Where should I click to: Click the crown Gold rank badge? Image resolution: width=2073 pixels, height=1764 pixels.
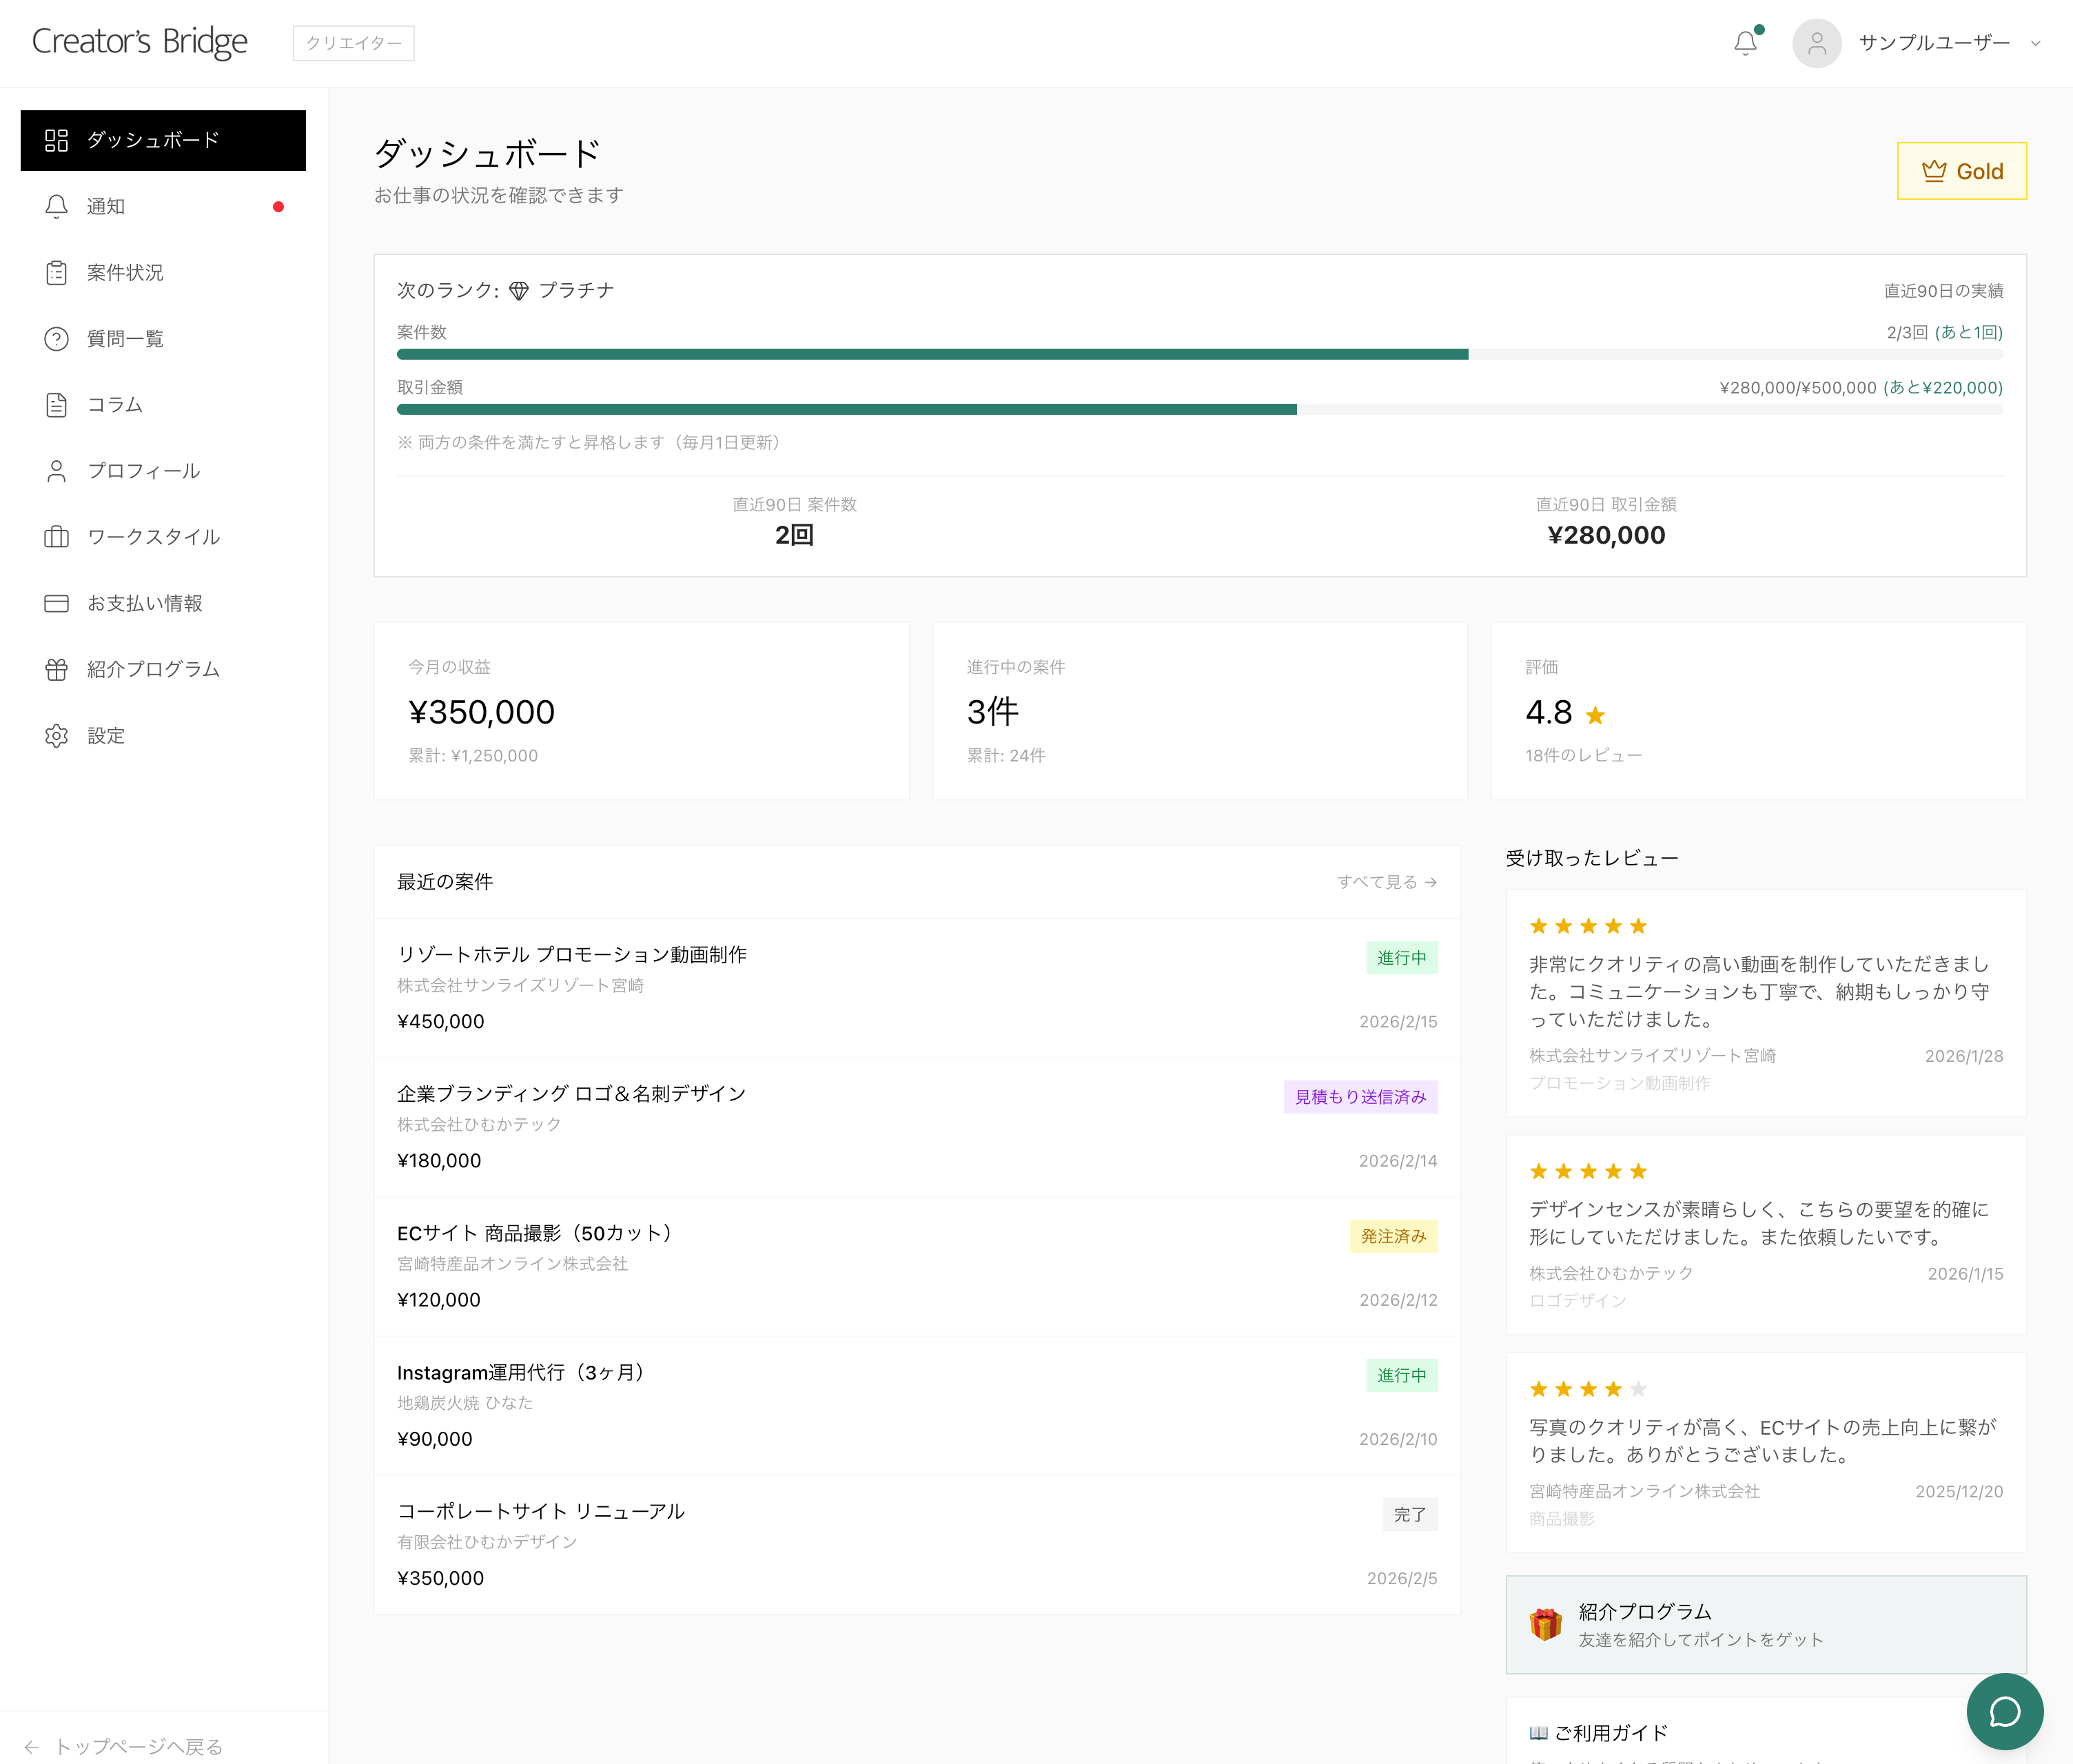point(1961,171)
